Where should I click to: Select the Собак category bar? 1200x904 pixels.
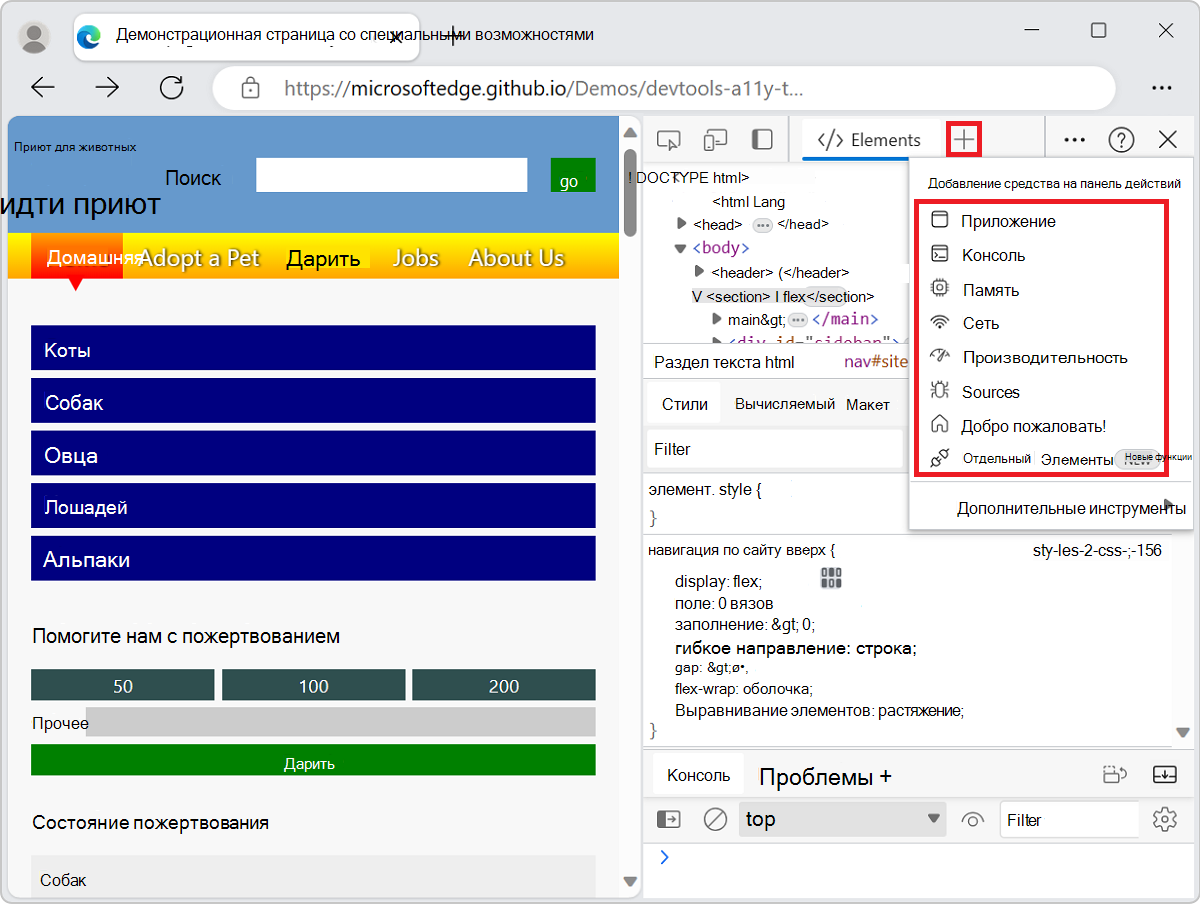(313, 401)
